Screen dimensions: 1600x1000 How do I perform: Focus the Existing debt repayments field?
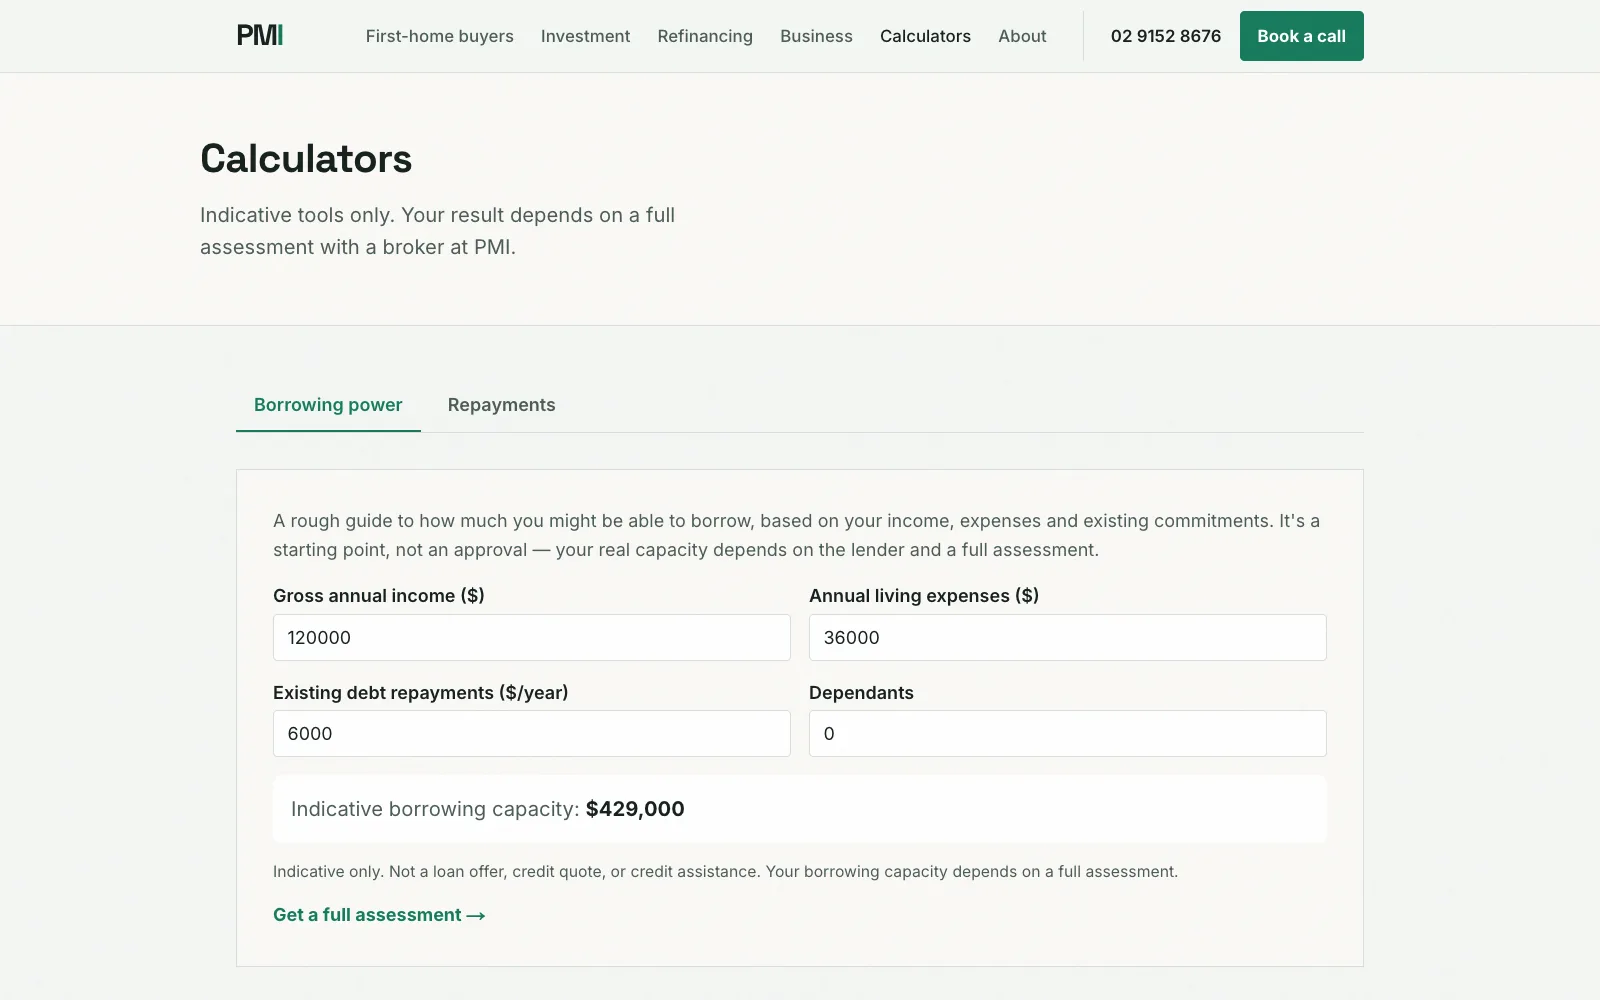(532, 733)
